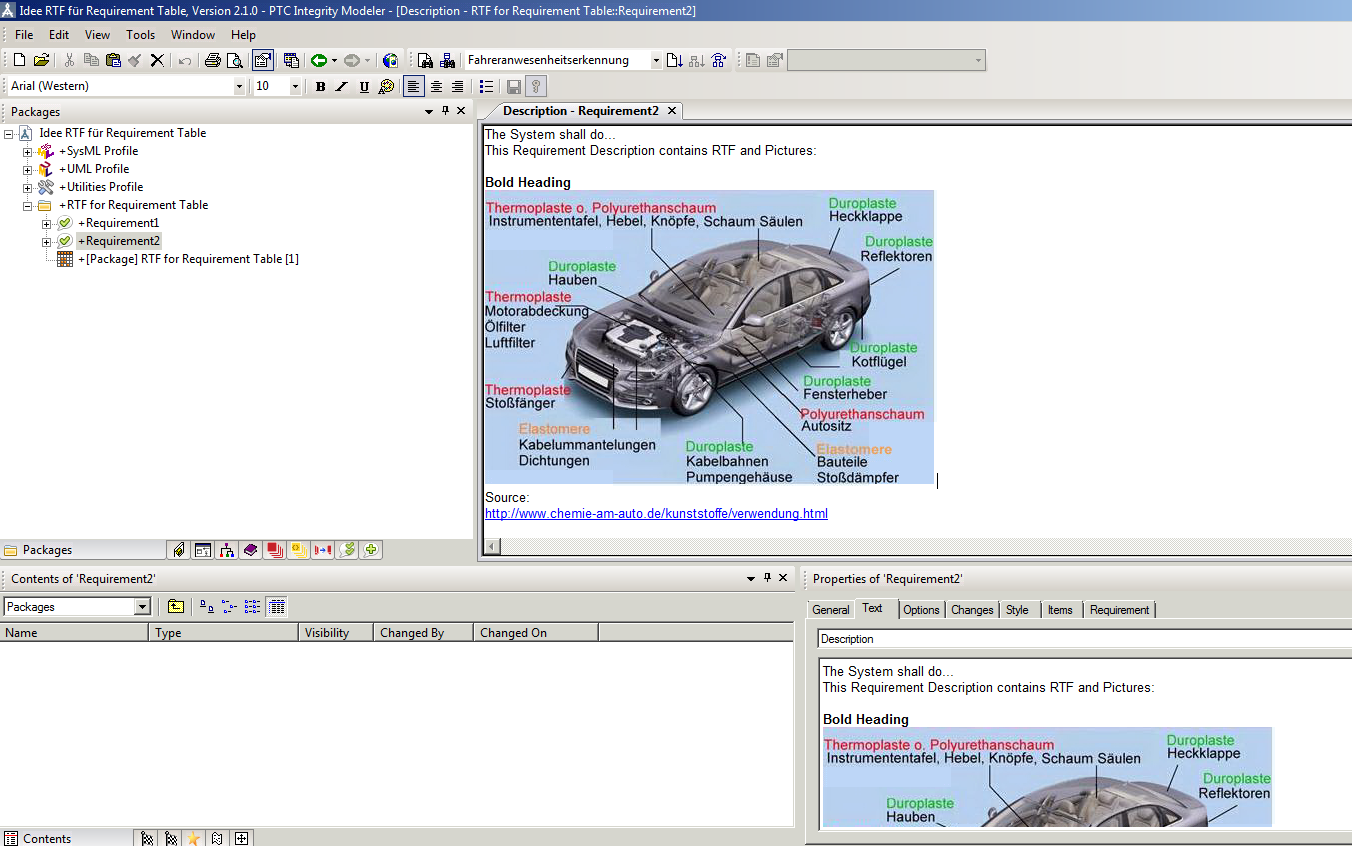Open the Tools menu
This screenshot has width=1352, height=846.
[x=140, y=35]
